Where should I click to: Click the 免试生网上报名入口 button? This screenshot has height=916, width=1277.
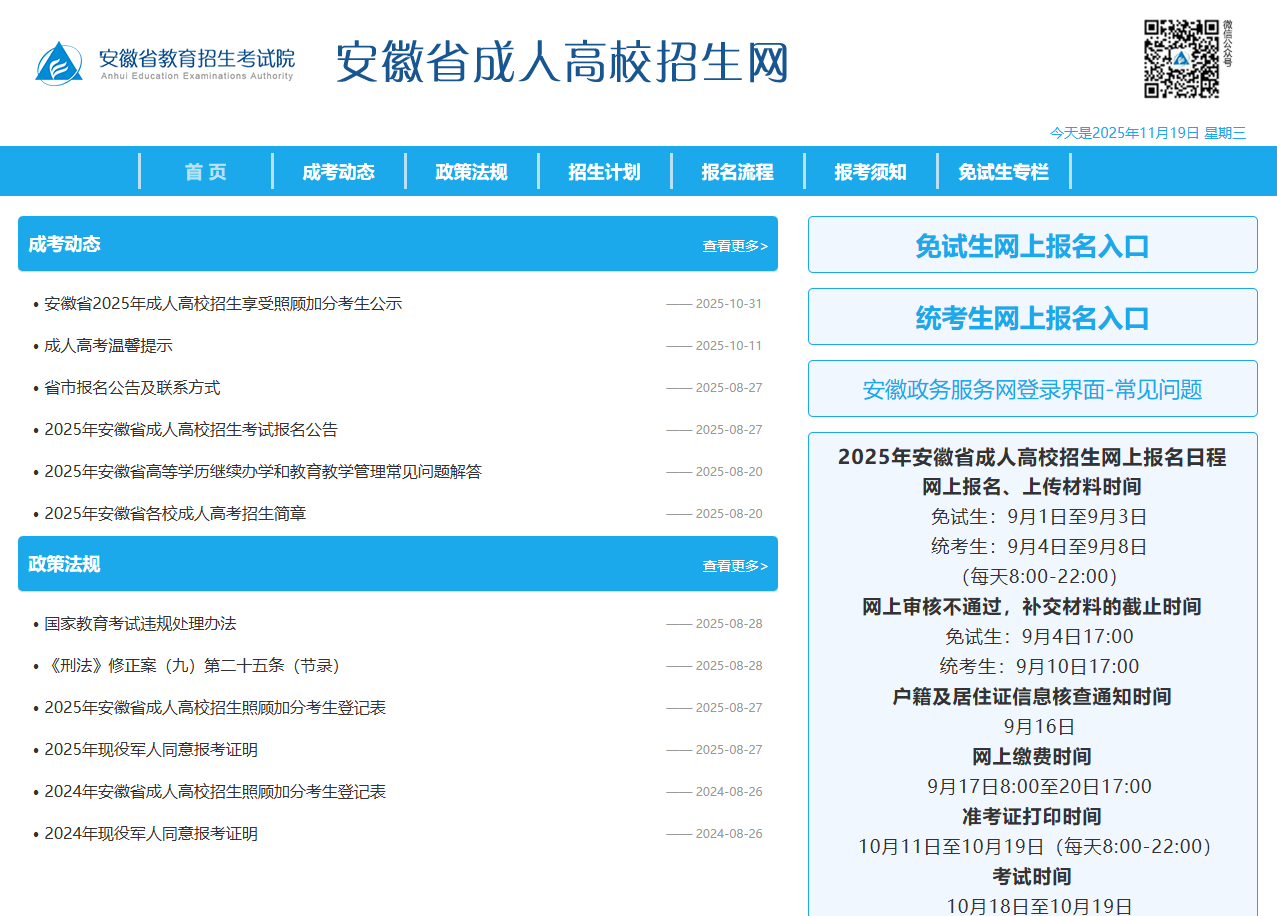(1032, 245)
